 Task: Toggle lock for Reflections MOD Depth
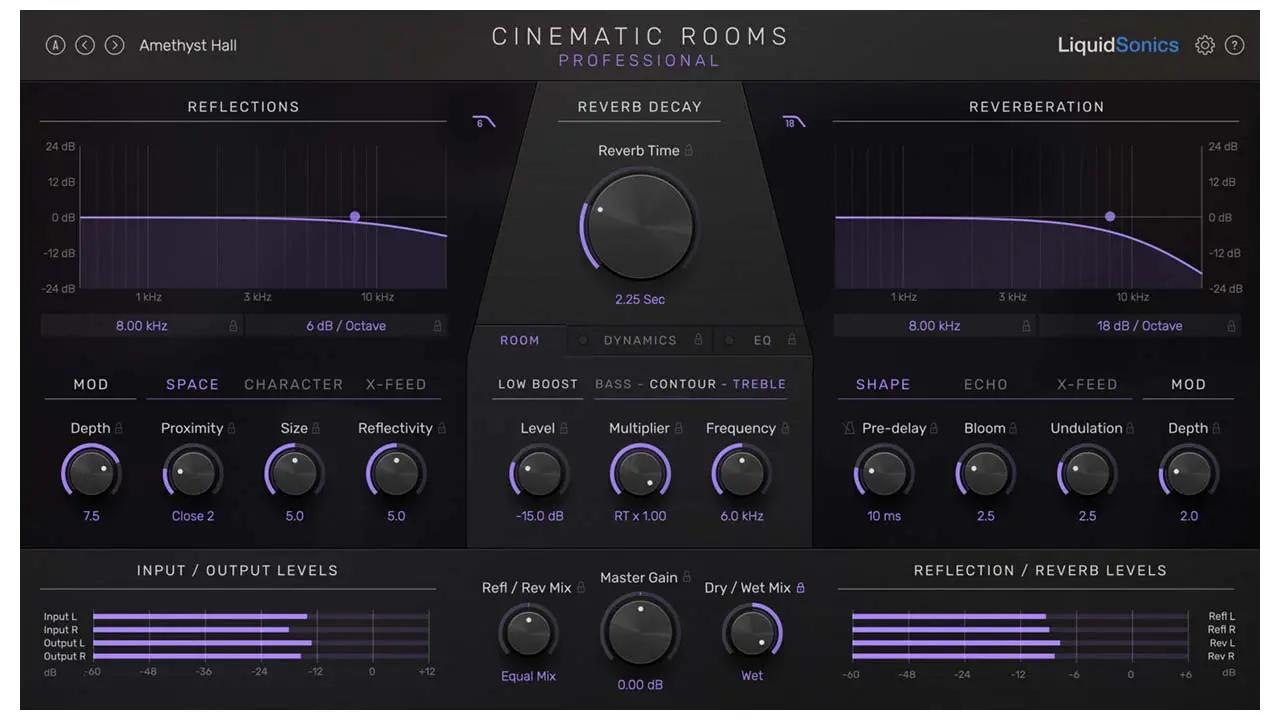click(x=119, y=428)
